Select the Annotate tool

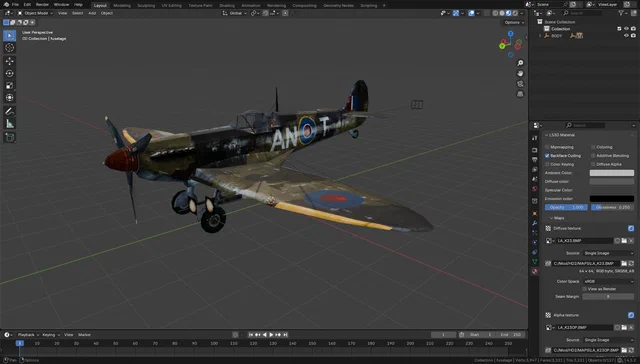tap(9, 111)
